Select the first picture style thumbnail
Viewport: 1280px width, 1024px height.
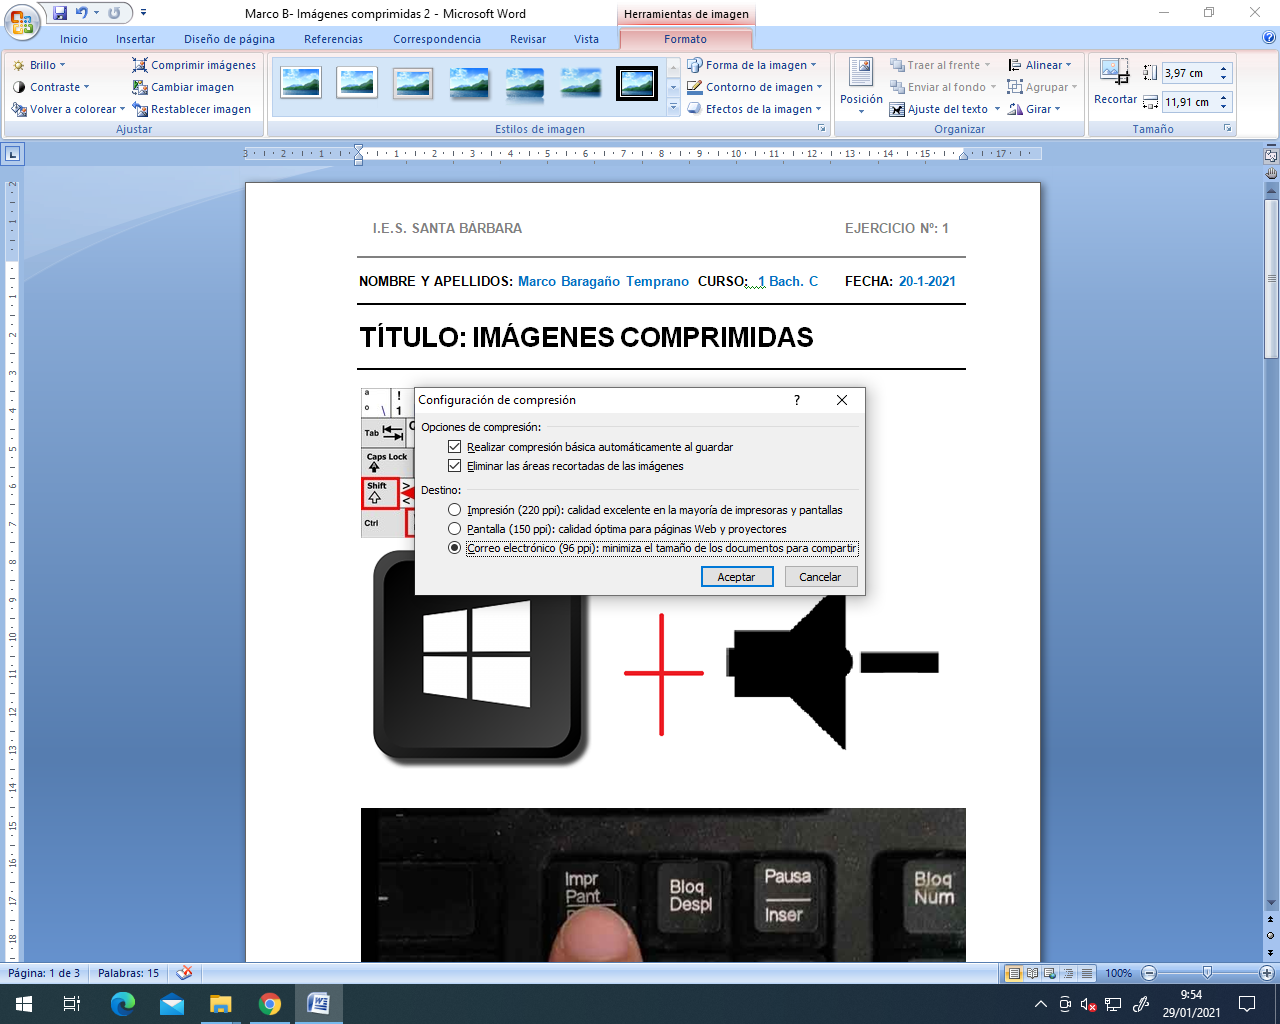pos(301,83)
